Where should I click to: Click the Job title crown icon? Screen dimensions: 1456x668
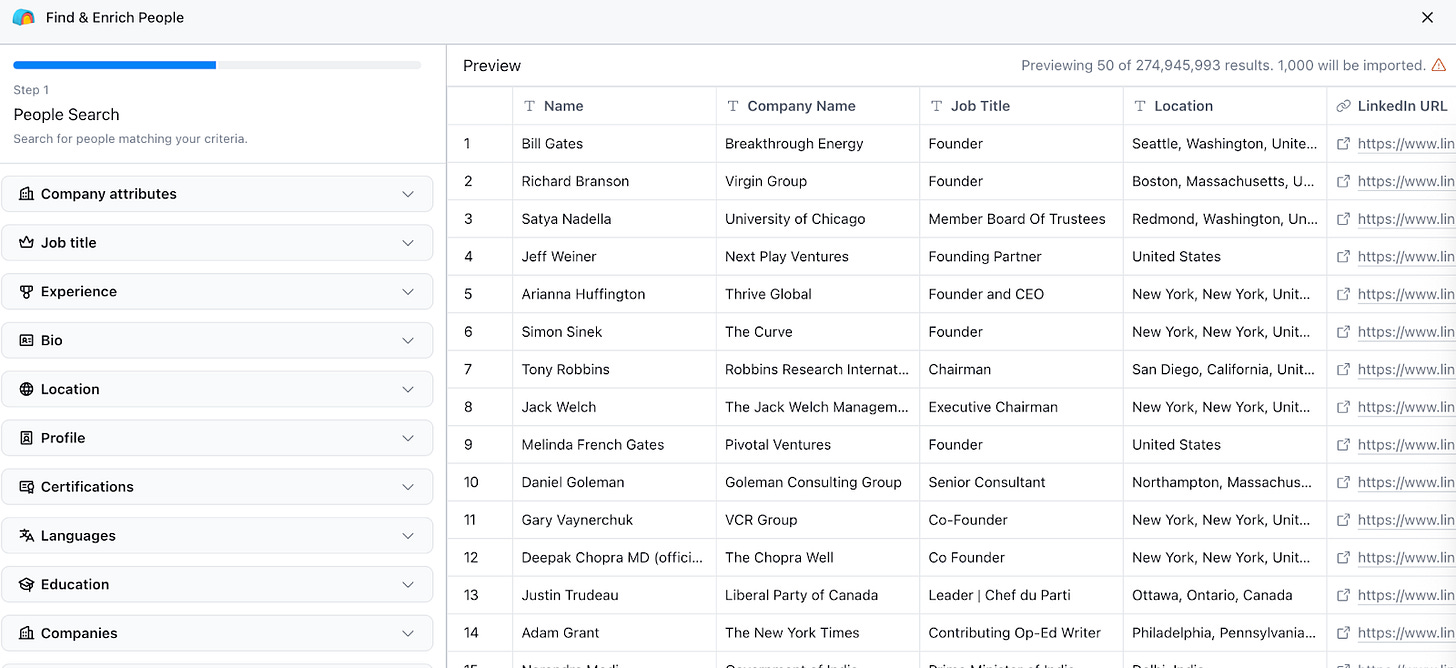click(x=26, y=243)
